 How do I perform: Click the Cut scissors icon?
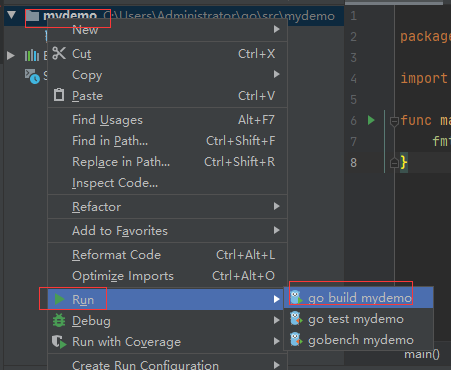(x=59, y=53)
